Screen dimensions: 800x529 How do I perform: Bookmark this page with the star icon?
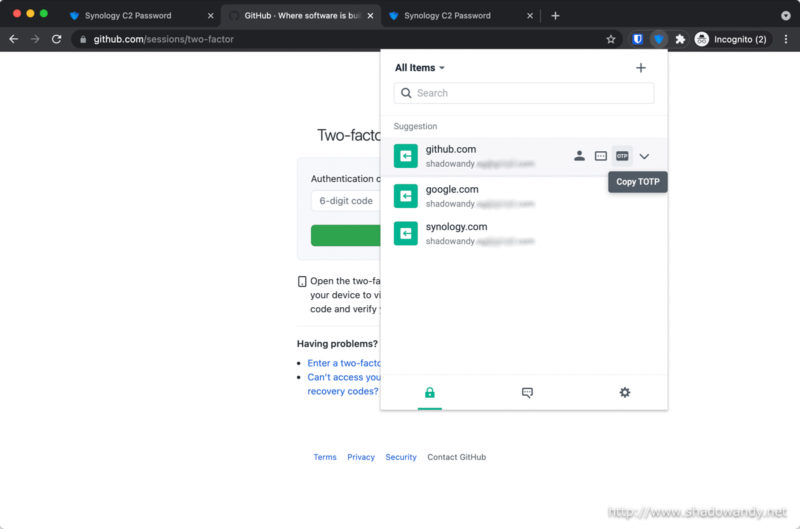611,39
